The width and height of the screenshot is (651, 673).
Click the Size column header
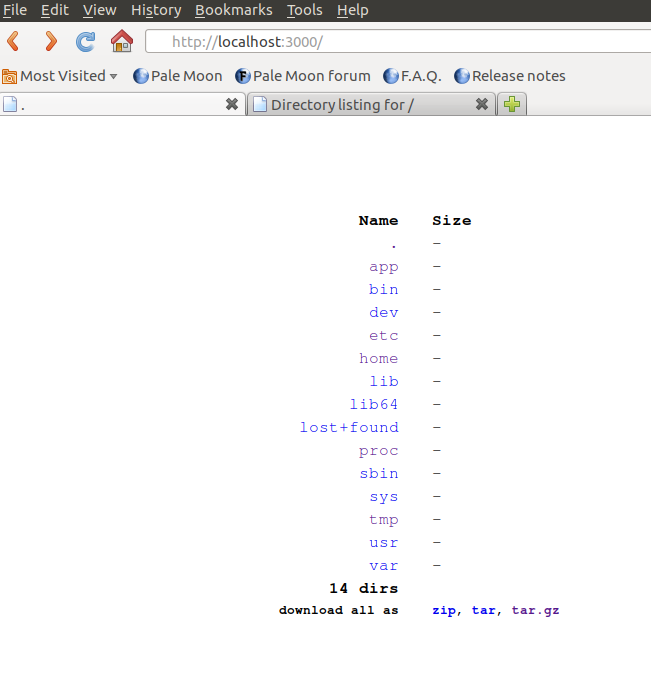pos(452,221)
